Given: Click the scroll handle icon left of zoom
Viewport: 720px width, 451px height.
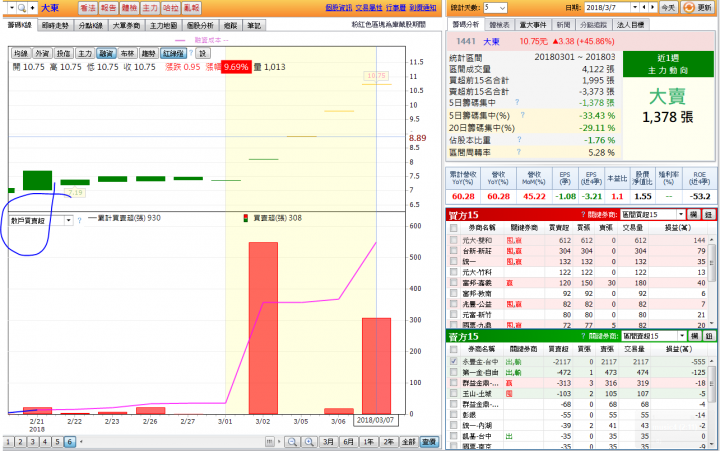Looking at the screenshot, I should 270,442.
